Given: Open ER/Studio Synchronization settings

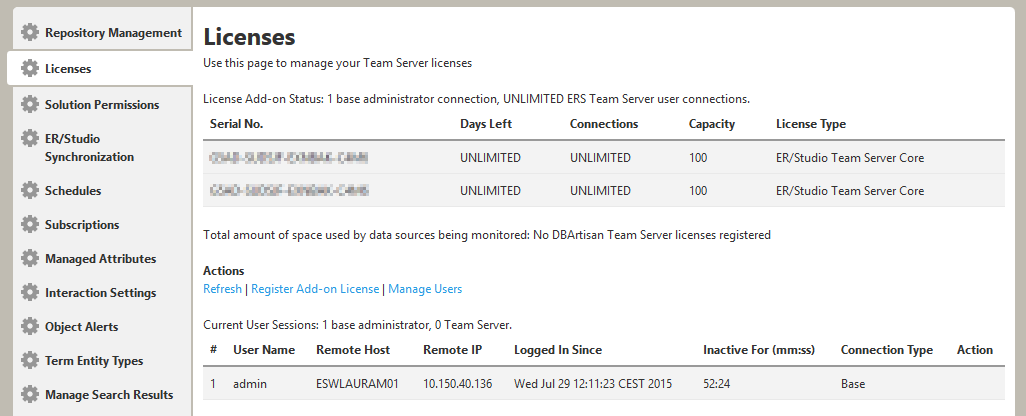Looking at the screenshot, I should click(90, 148).
